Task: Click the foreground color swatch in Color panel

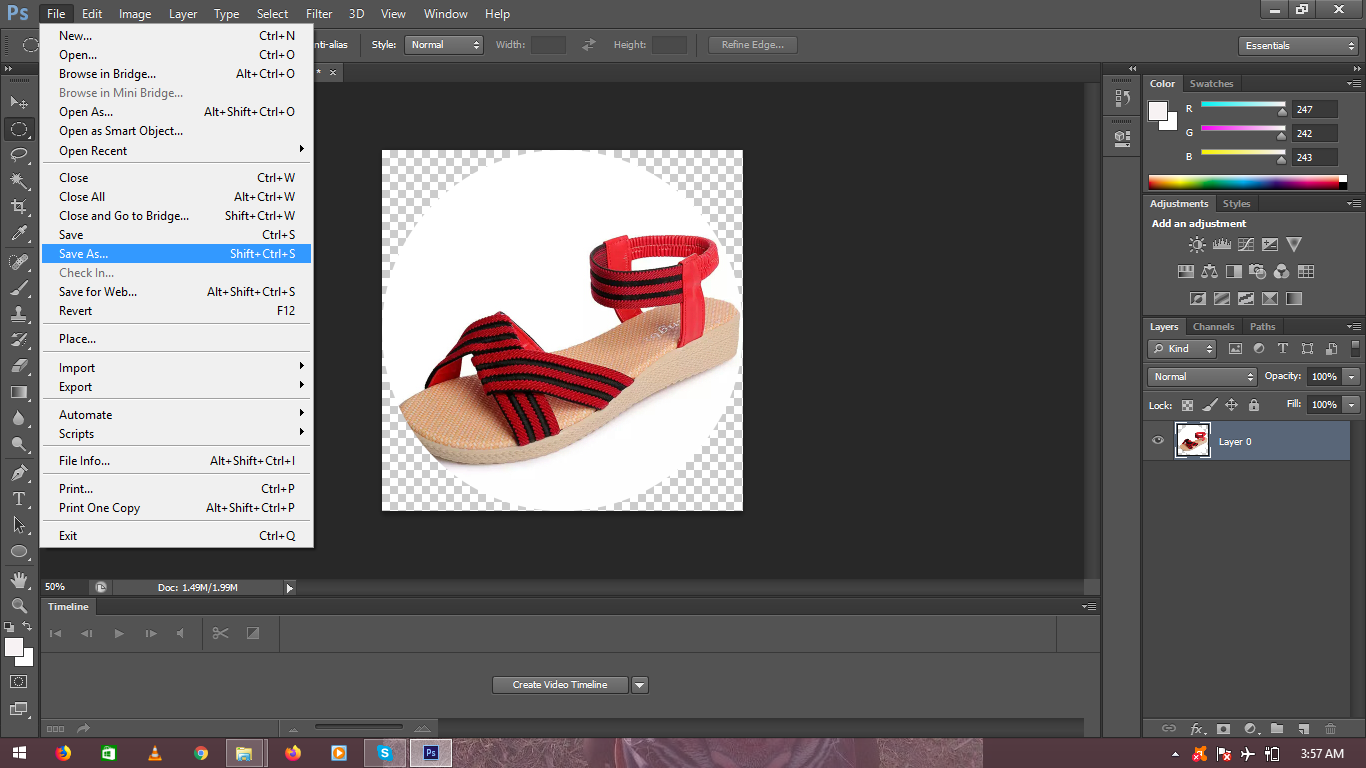Action: 1158,110
